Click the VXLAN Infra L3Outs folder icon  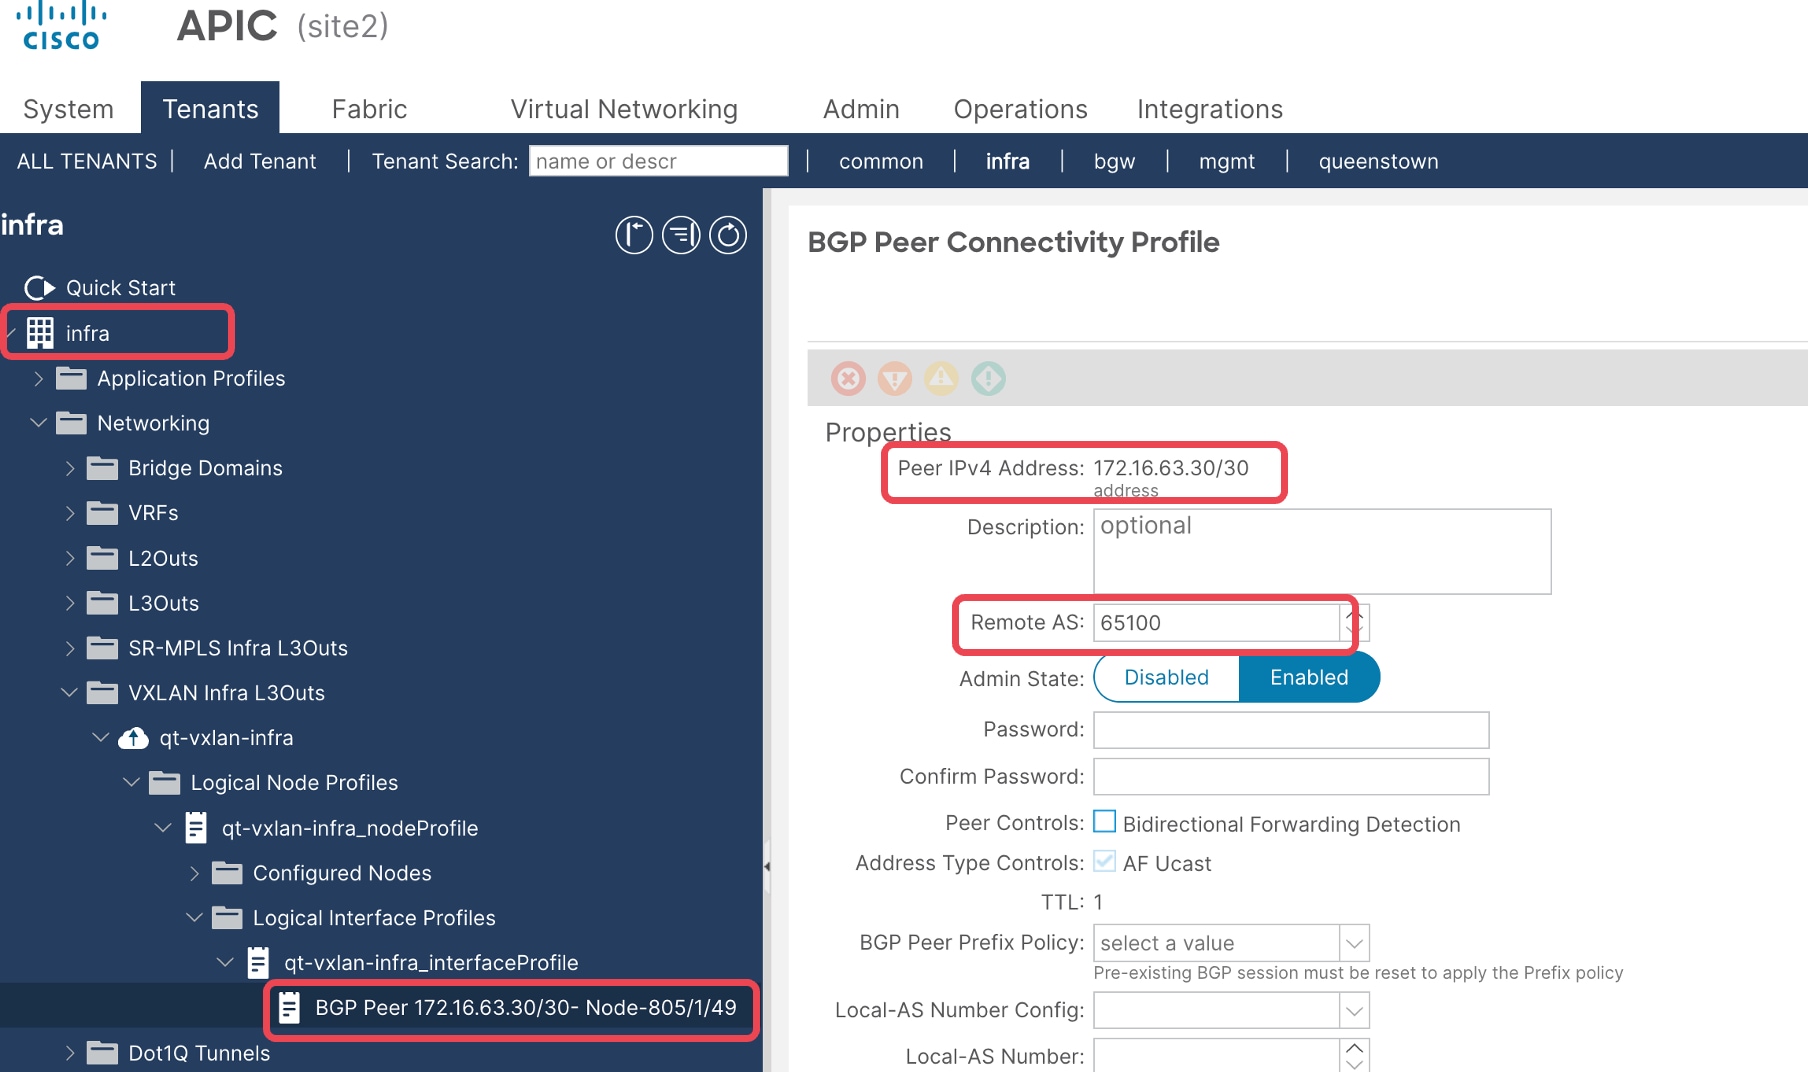[x=102, y=693]
